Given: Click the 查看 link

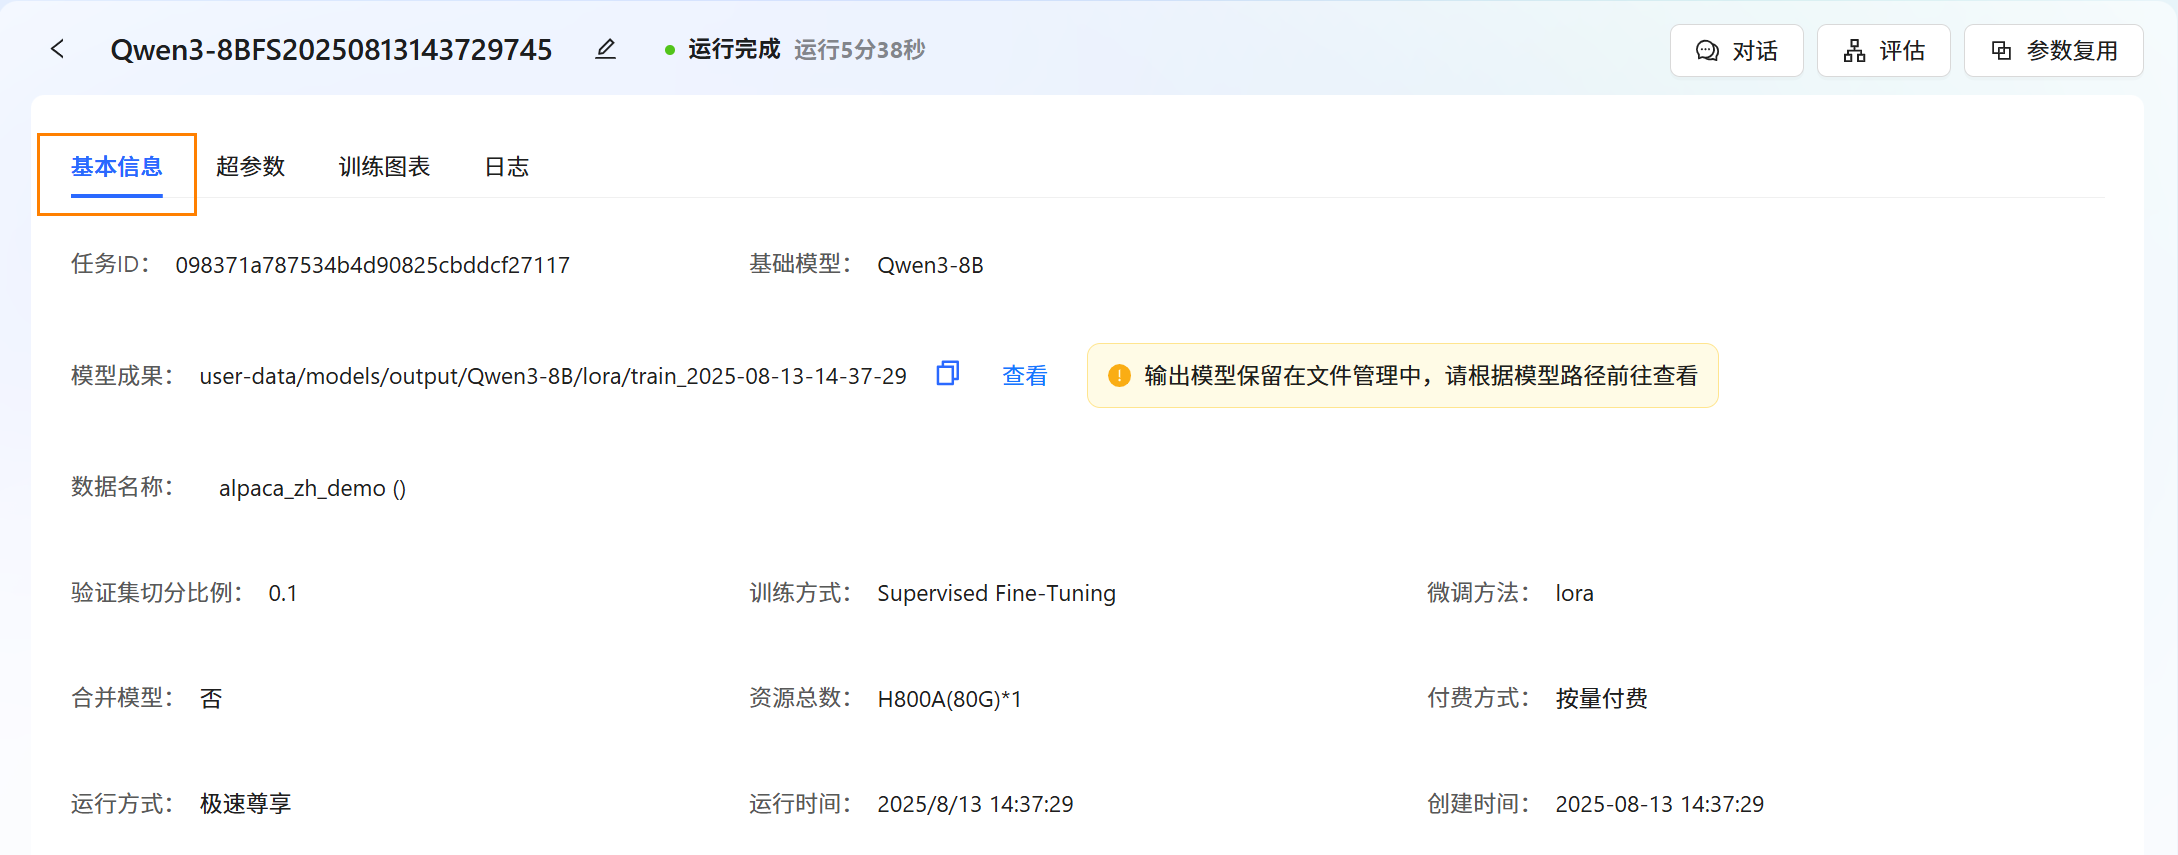Looking at the screenshot, I should pyautogui.click(x=1024, y=376).
